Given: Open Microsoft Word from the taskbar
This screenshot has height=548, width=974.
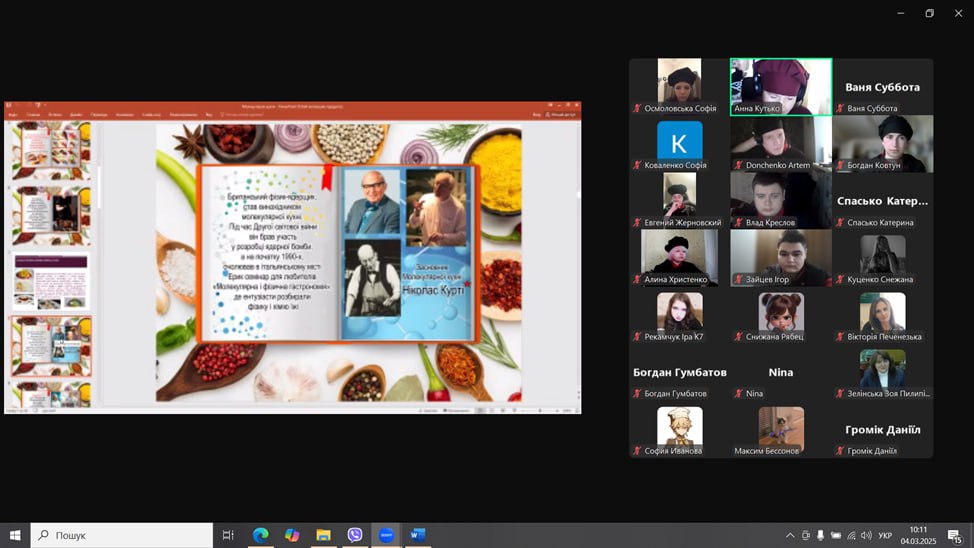Looking at the screenshot, I should tap(417, 535).
